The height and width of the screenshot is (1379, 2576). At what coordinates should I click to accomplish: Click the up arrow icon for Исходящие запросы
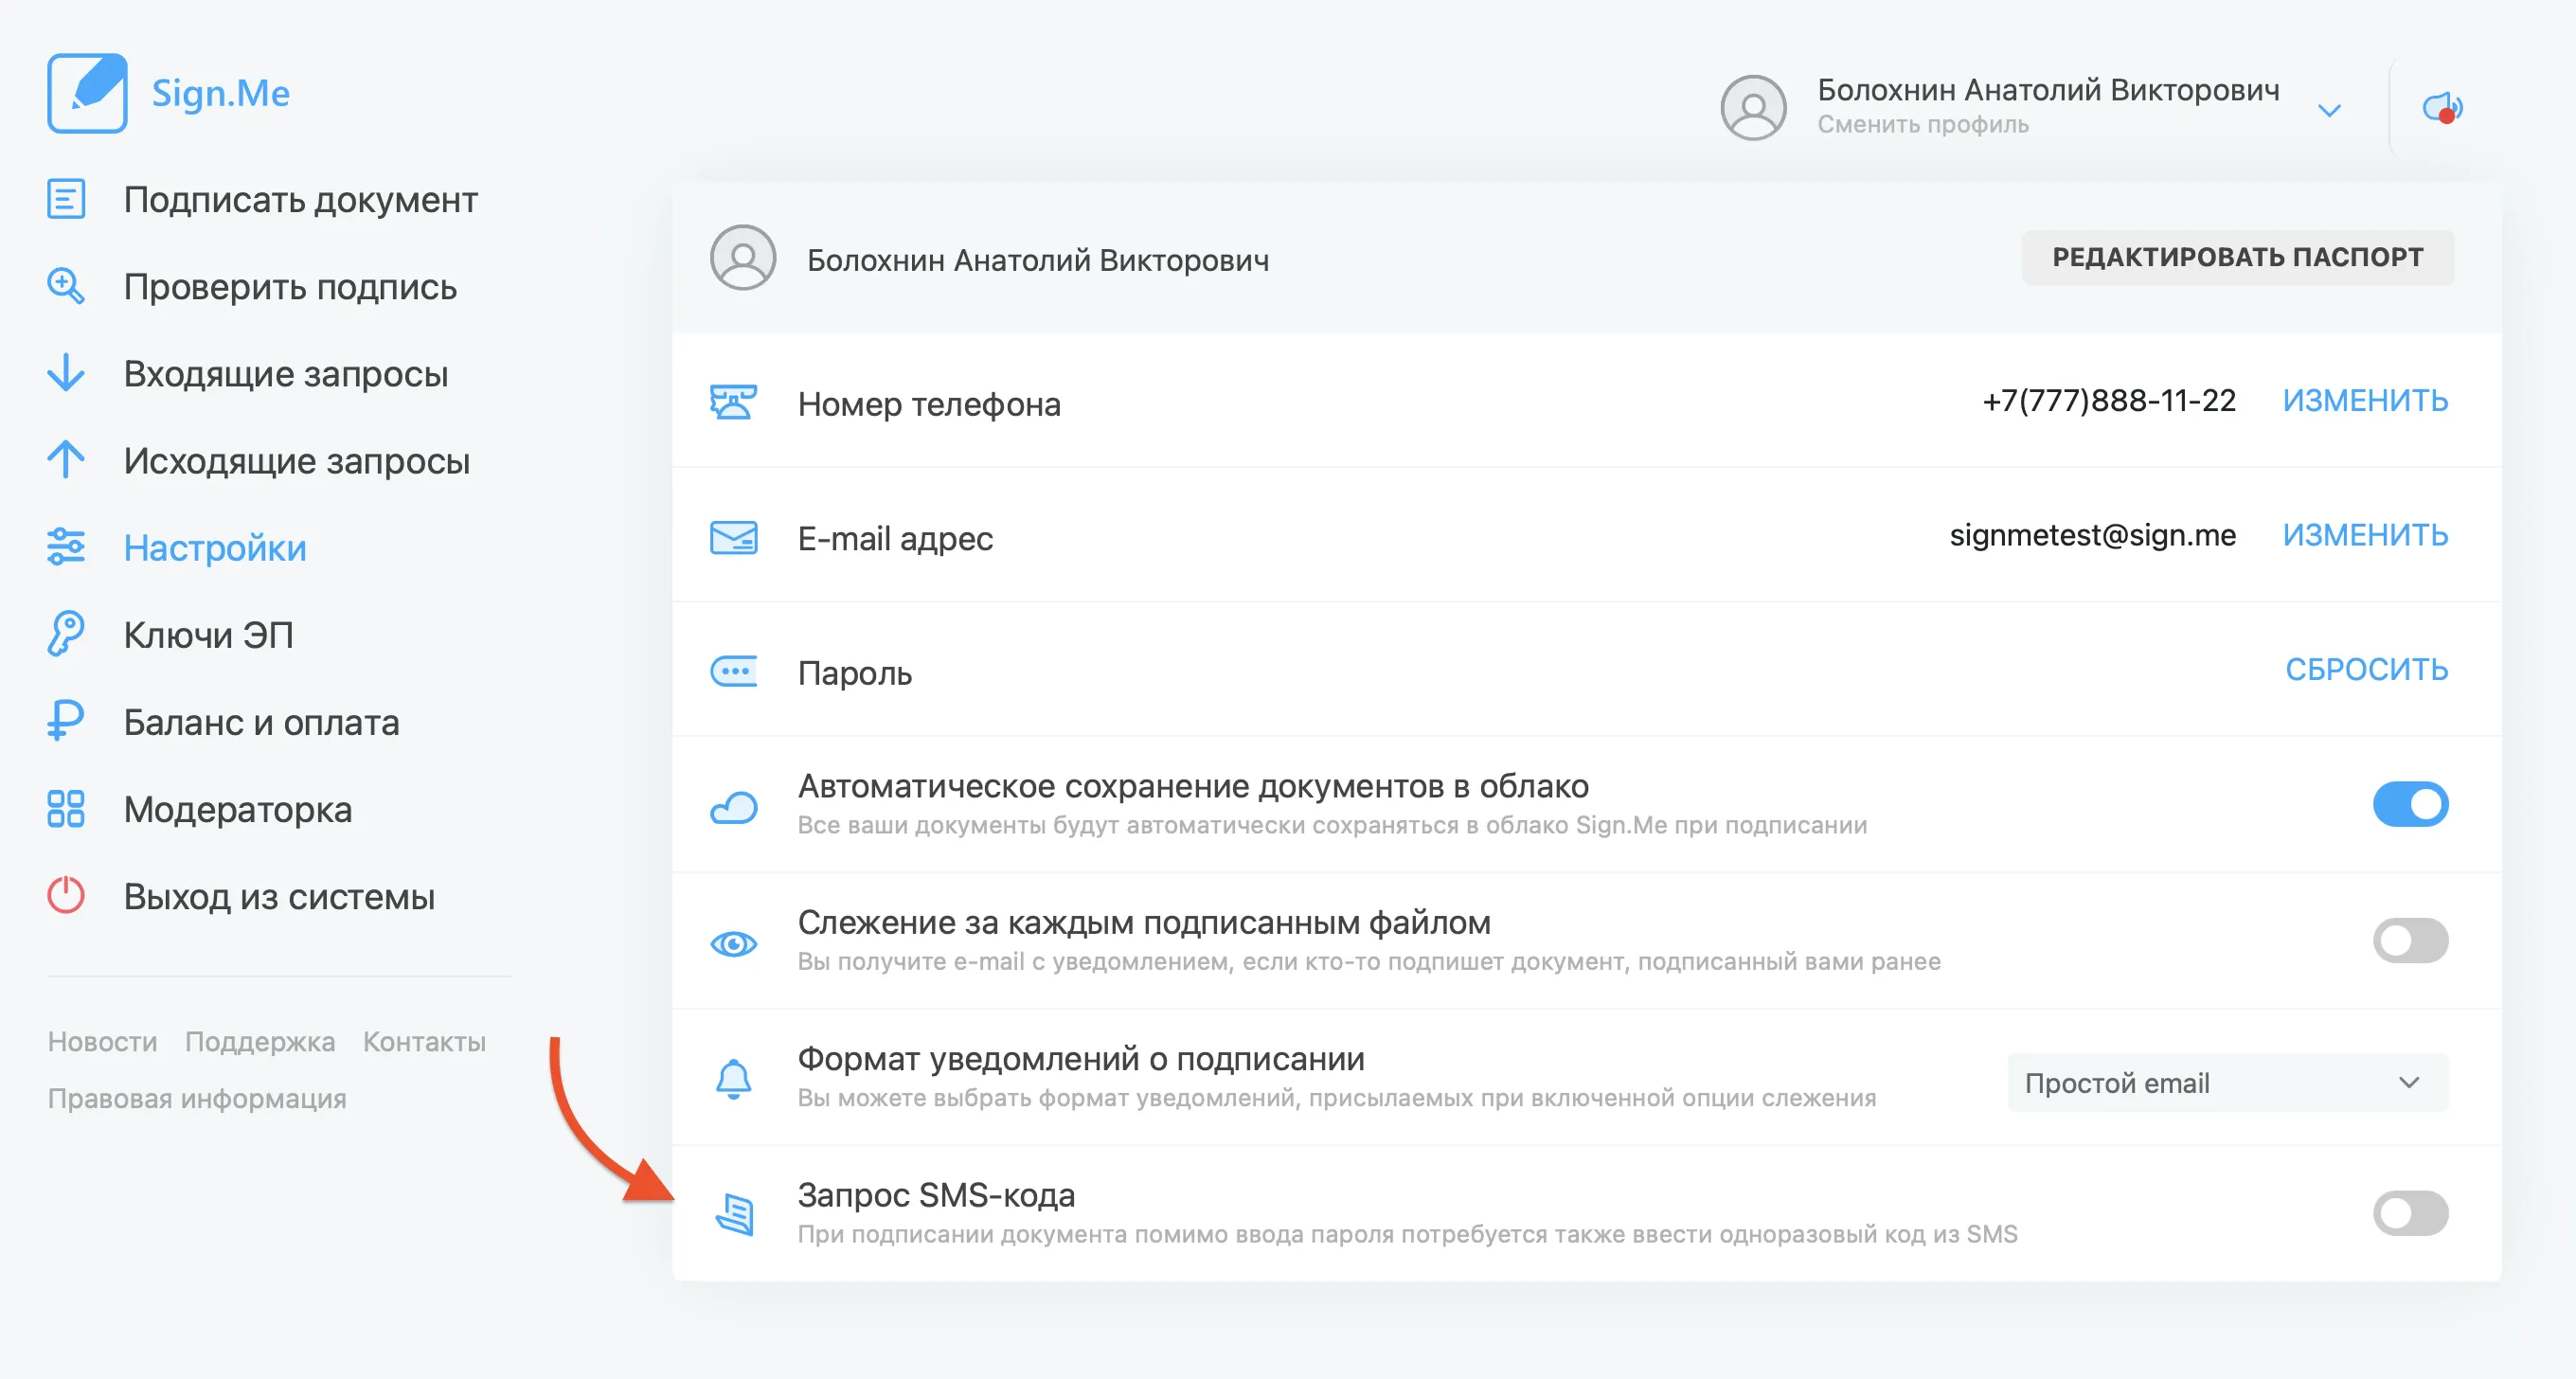(x=66, y=460)
